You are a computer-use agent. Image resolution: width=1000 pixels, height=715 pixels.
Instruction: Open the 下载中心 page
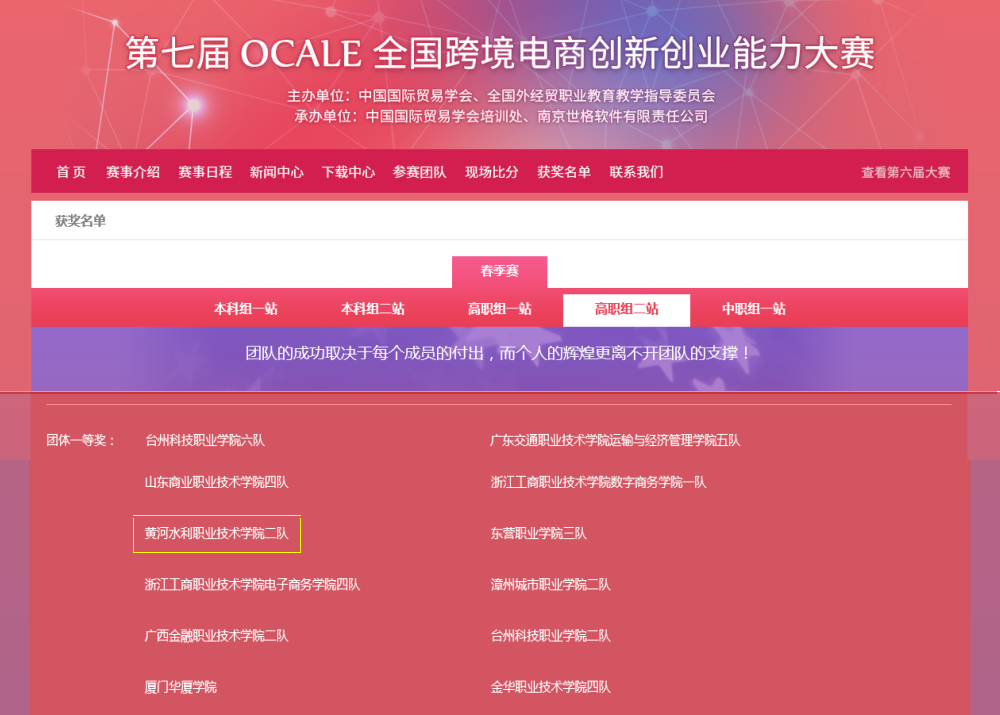348,172
